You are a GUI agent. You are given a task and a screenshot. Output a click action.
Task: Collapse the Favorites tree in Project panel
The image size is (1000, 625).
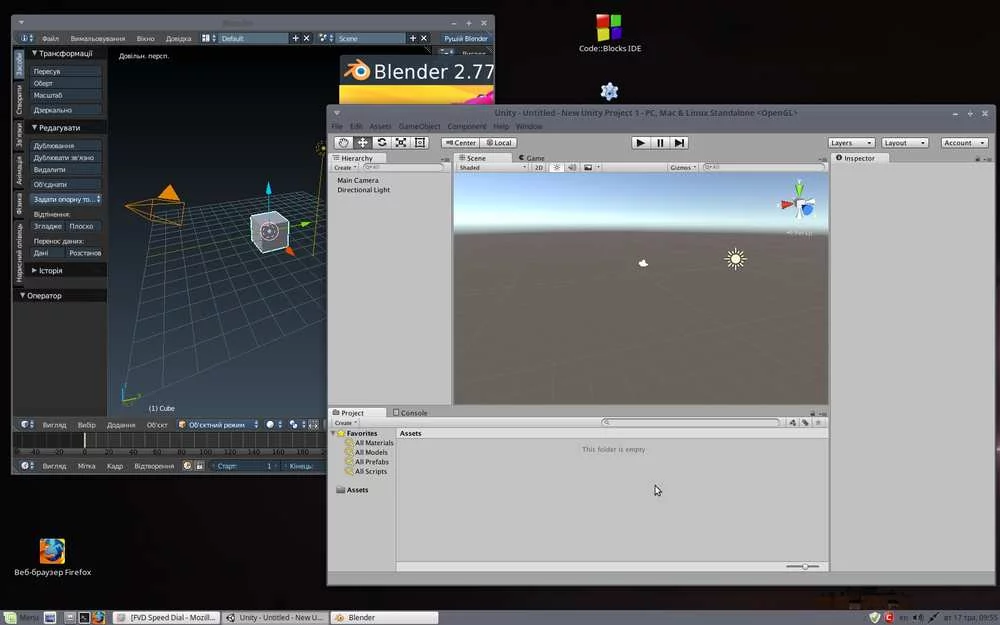click(334, 433)
